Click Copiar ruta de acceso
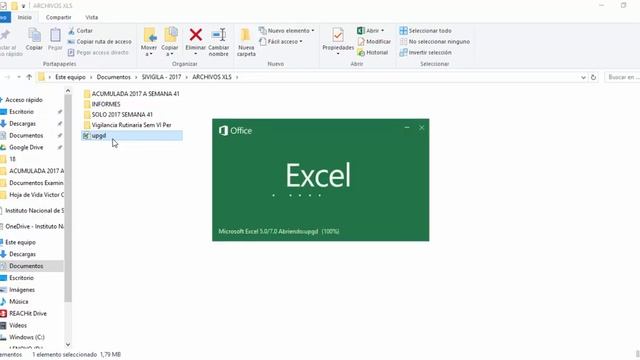 point(100,42)
